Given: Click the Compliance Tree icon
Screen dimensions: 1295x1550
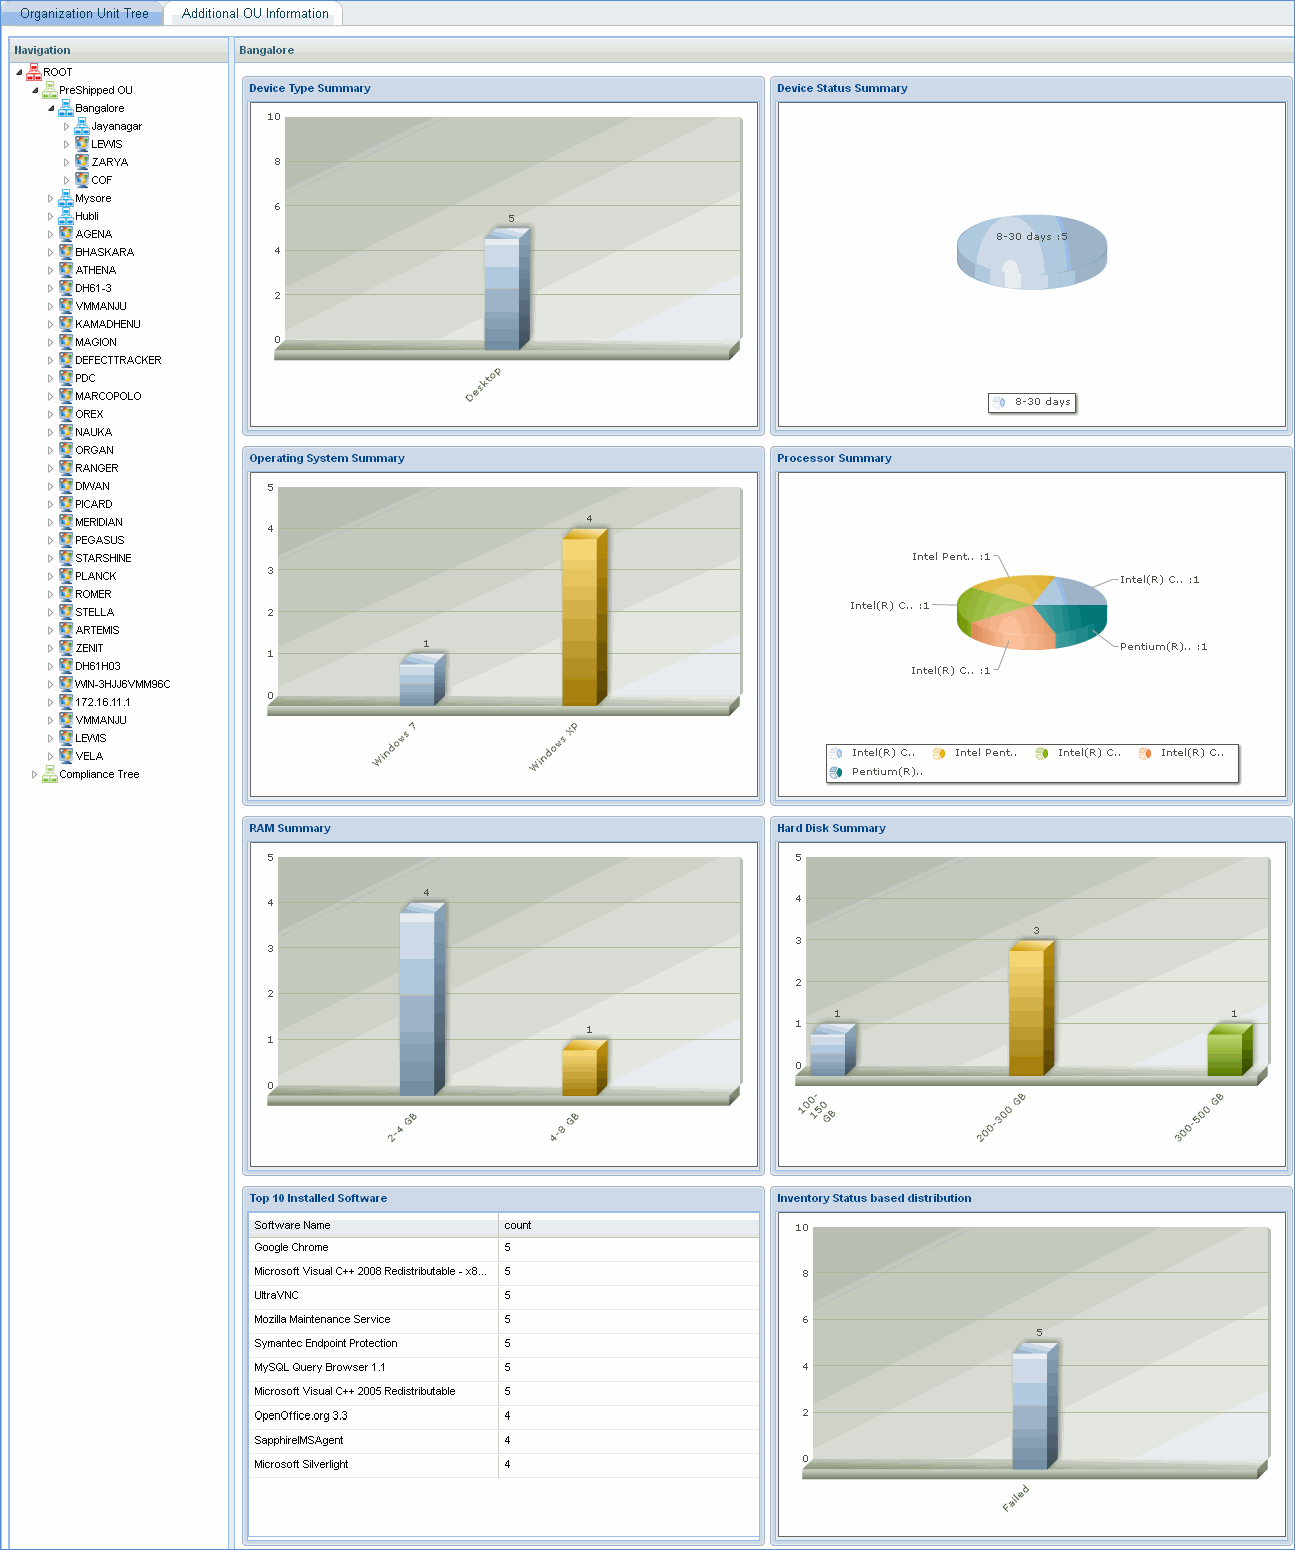Looking at the screenshot, I should click(50, 774).
